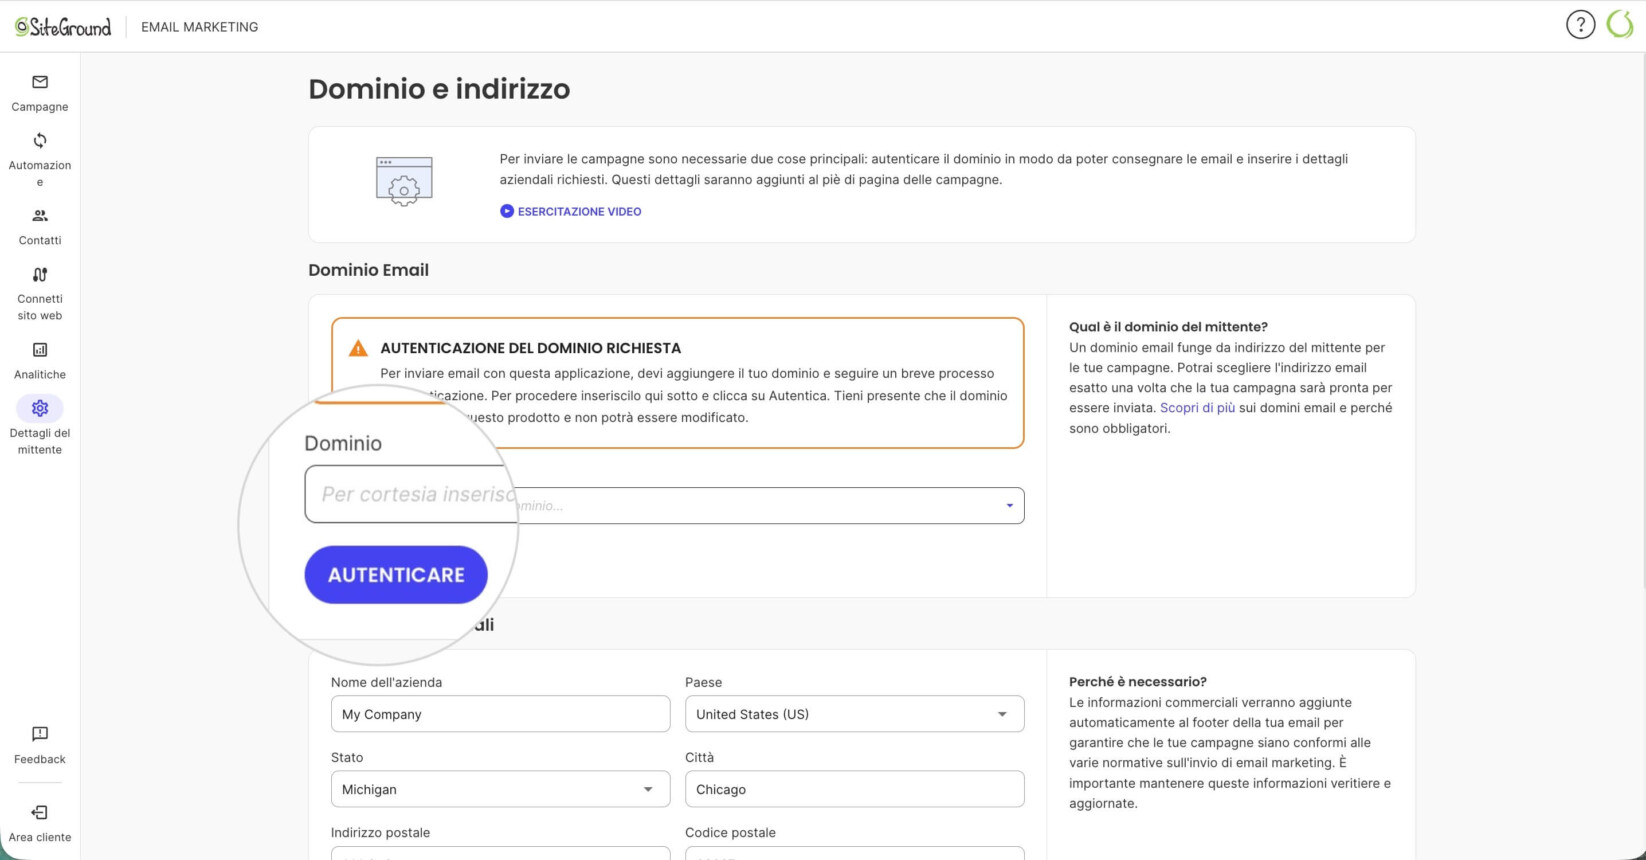Click the "EMAIL MARKETING" header label
Image resolution: width=1646 pixels, height=860 pixels.
tap(200, 27)
